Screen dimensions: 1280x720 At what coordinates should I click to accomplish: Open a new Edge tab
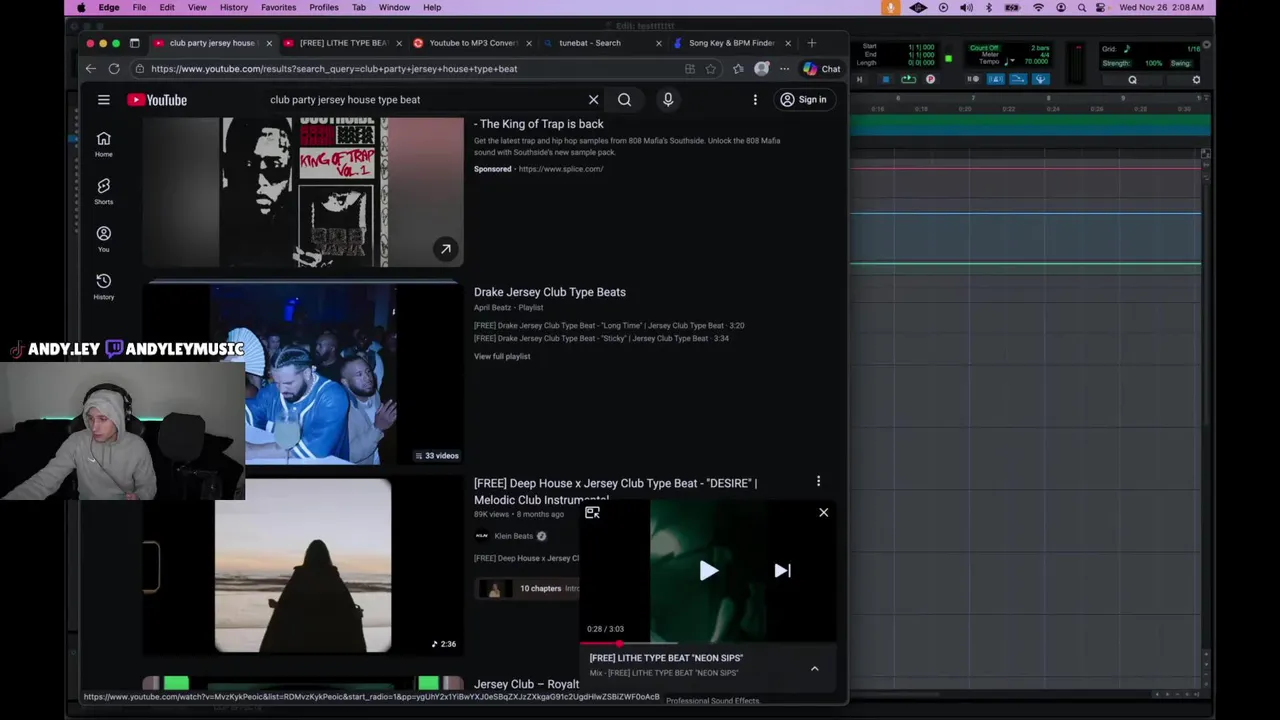click(812, 43)
